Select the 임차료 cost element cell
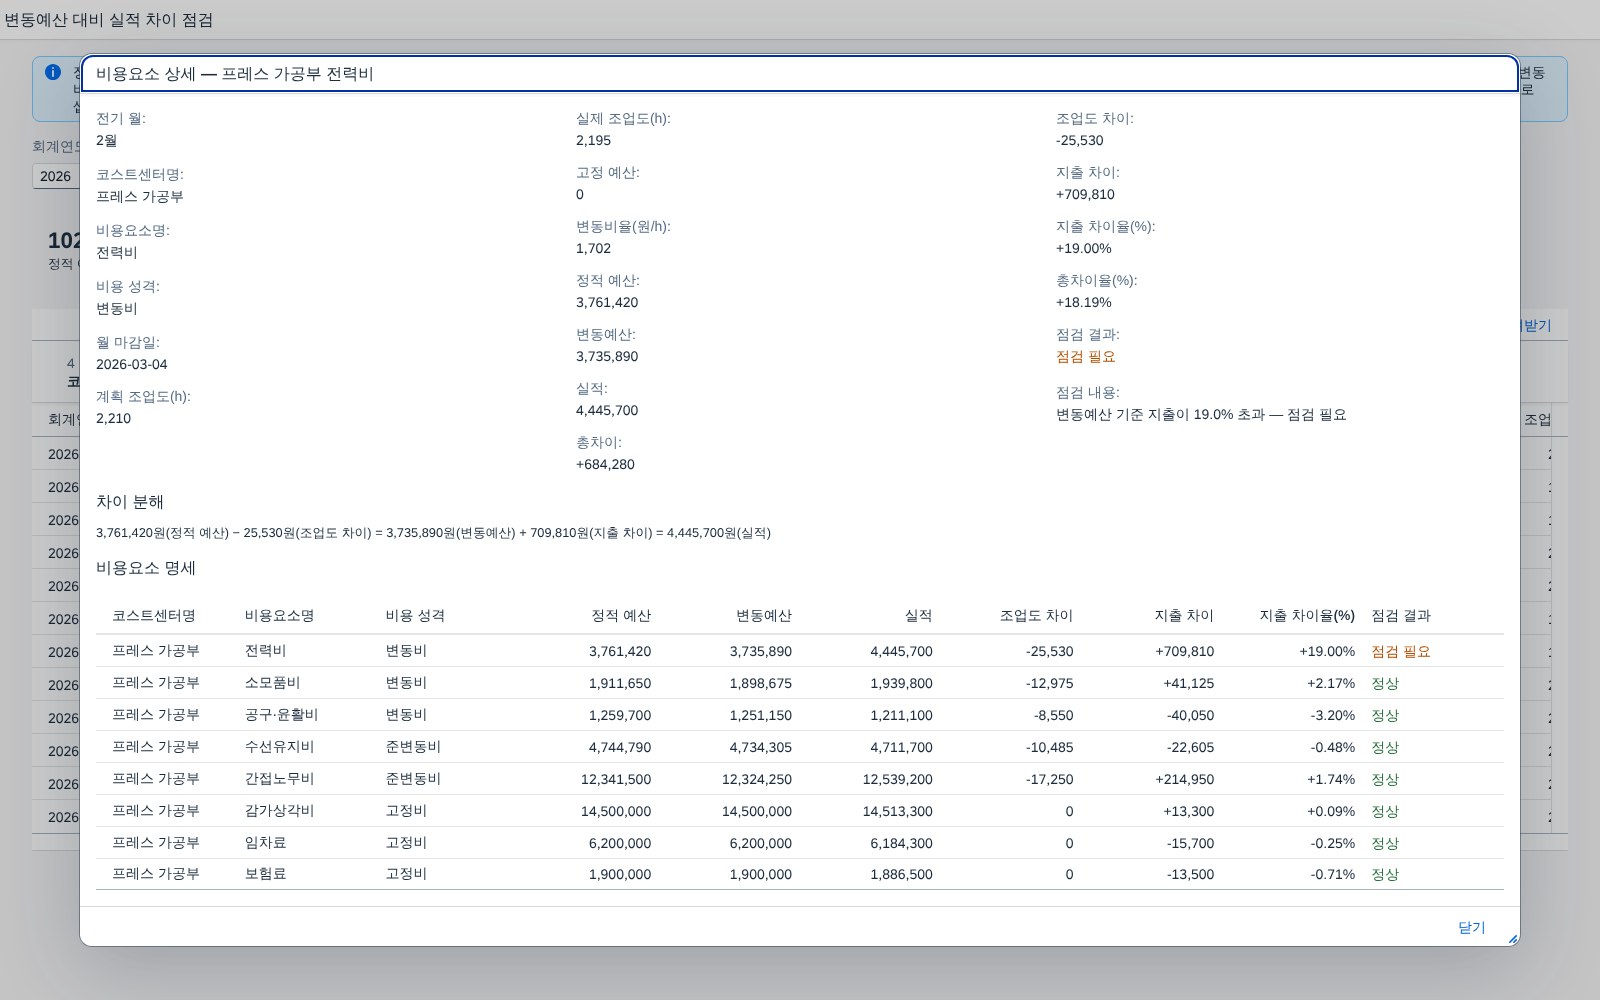The width and height of the screenshot is (1600, 1000). [x=265, y=843]
